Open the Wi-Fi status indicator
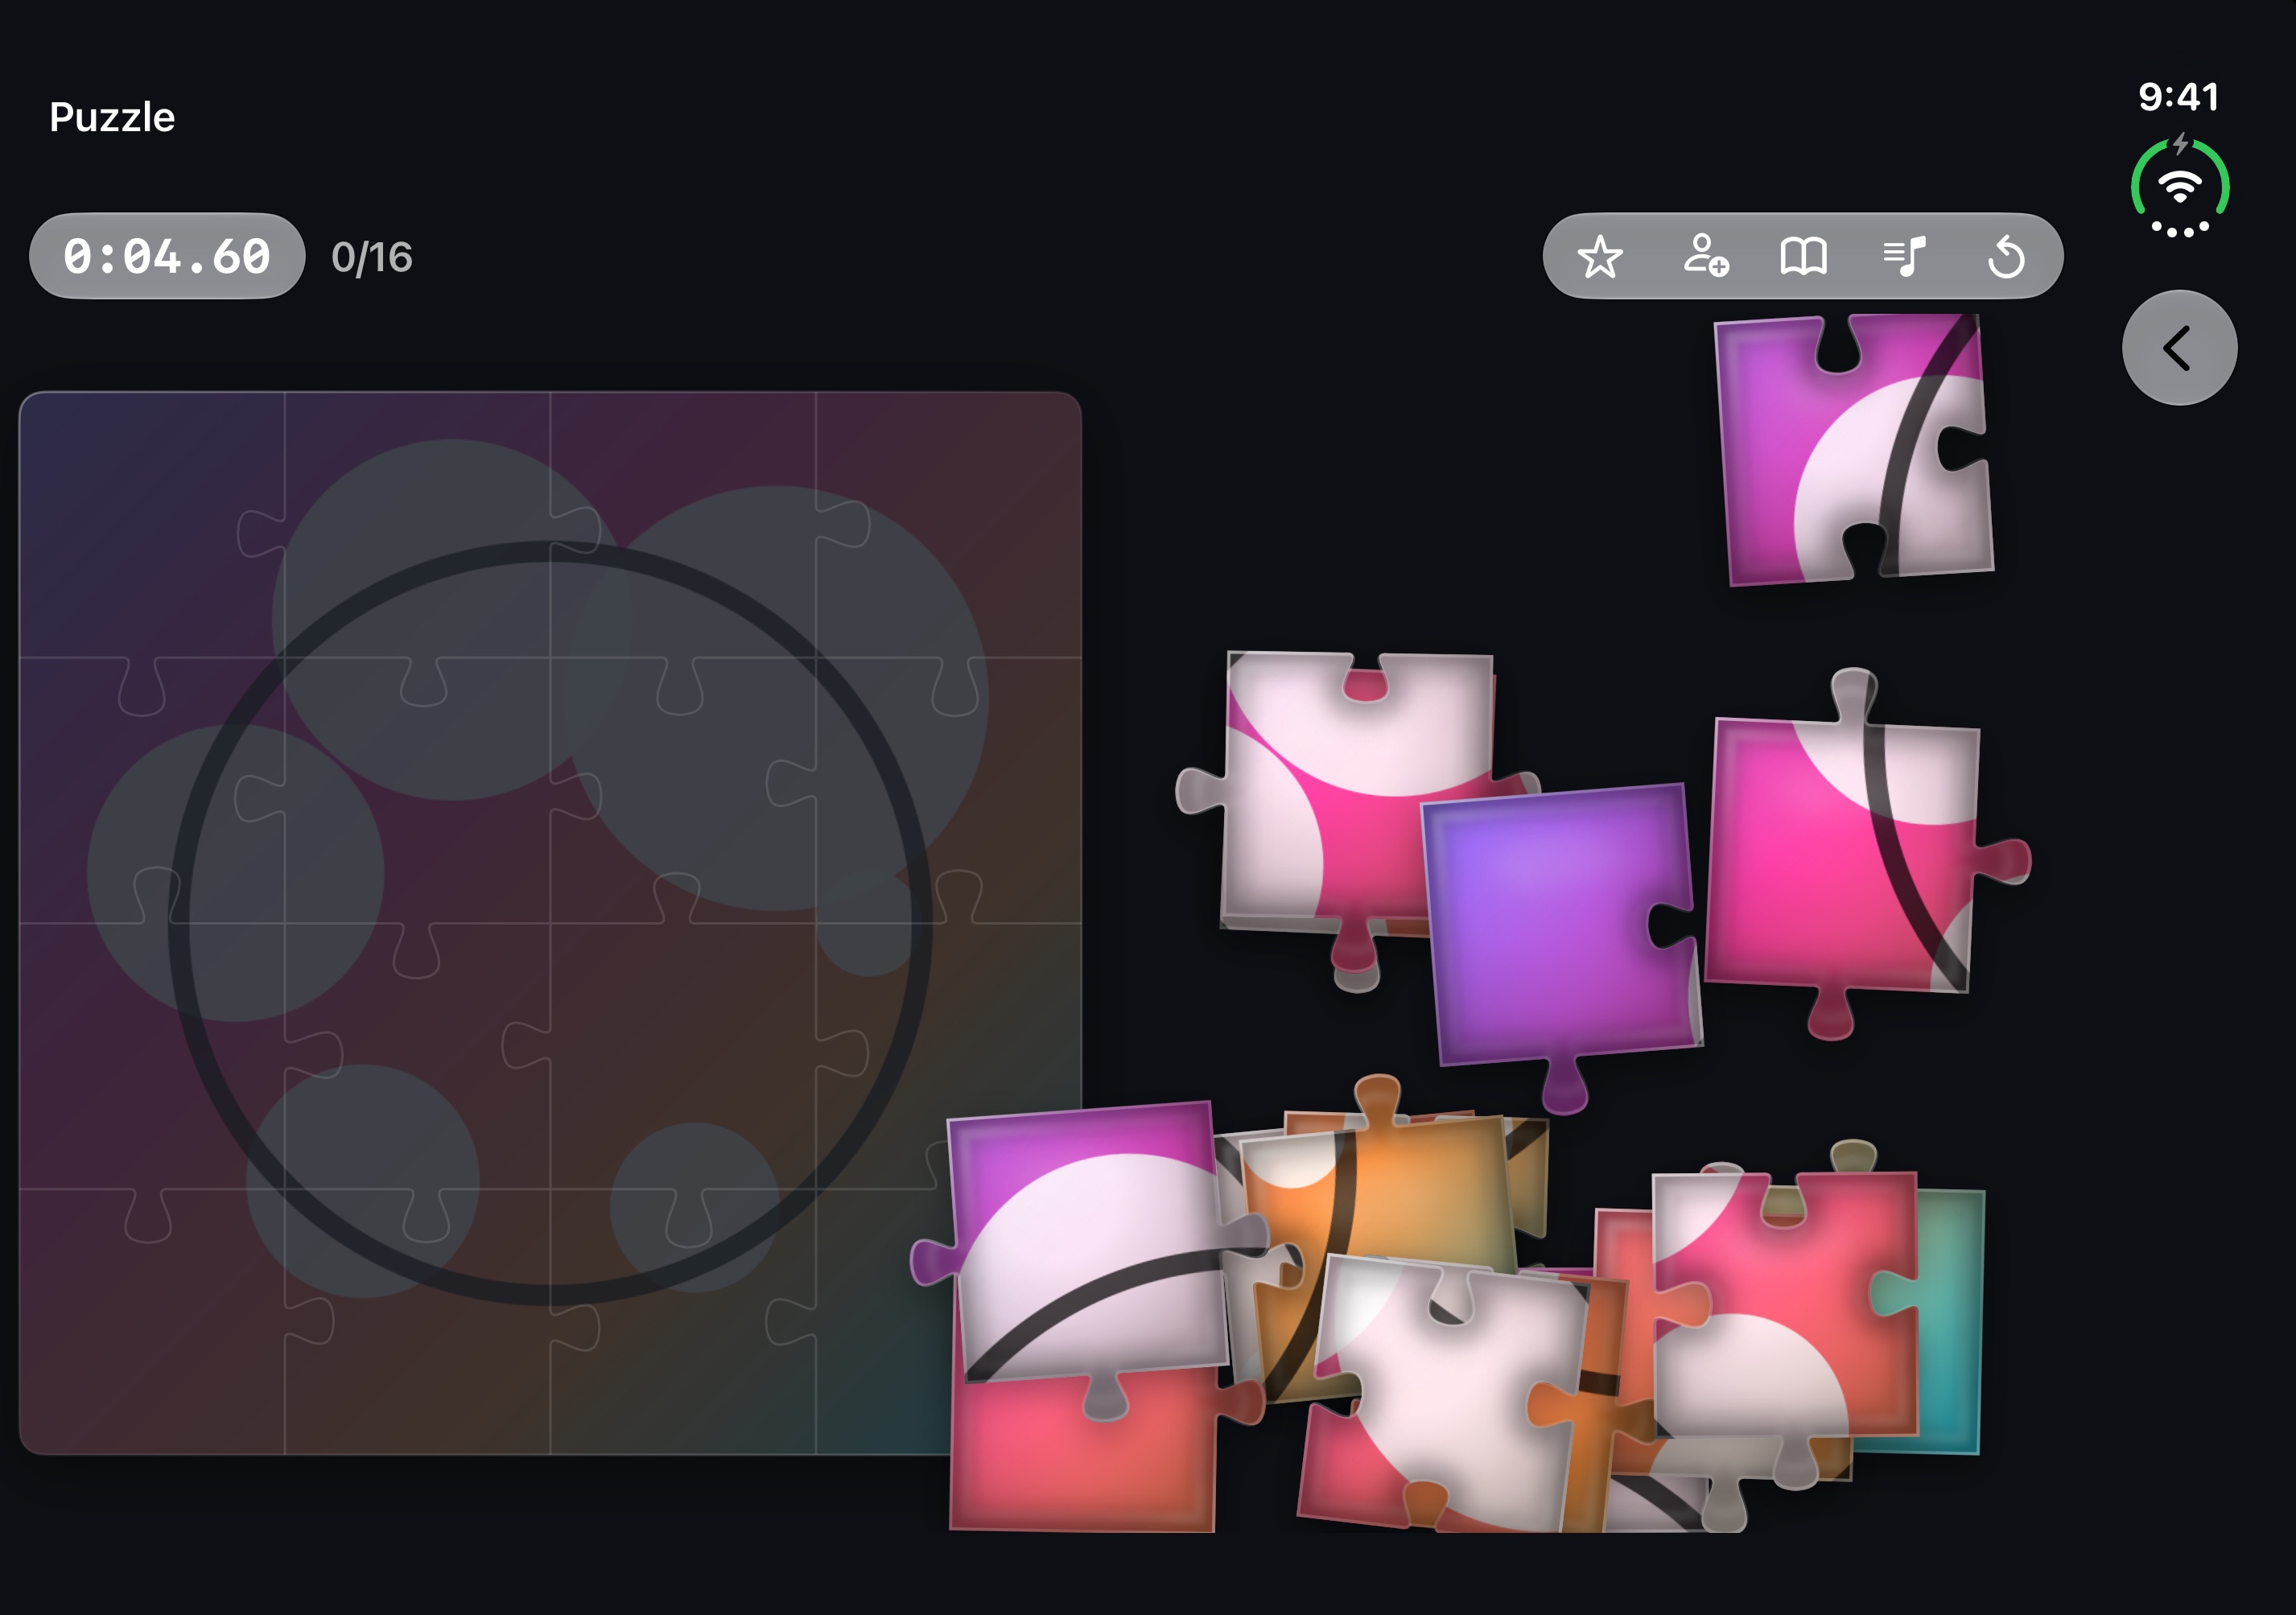Screen dimensions: 2296x1615 pos(2179,187)
